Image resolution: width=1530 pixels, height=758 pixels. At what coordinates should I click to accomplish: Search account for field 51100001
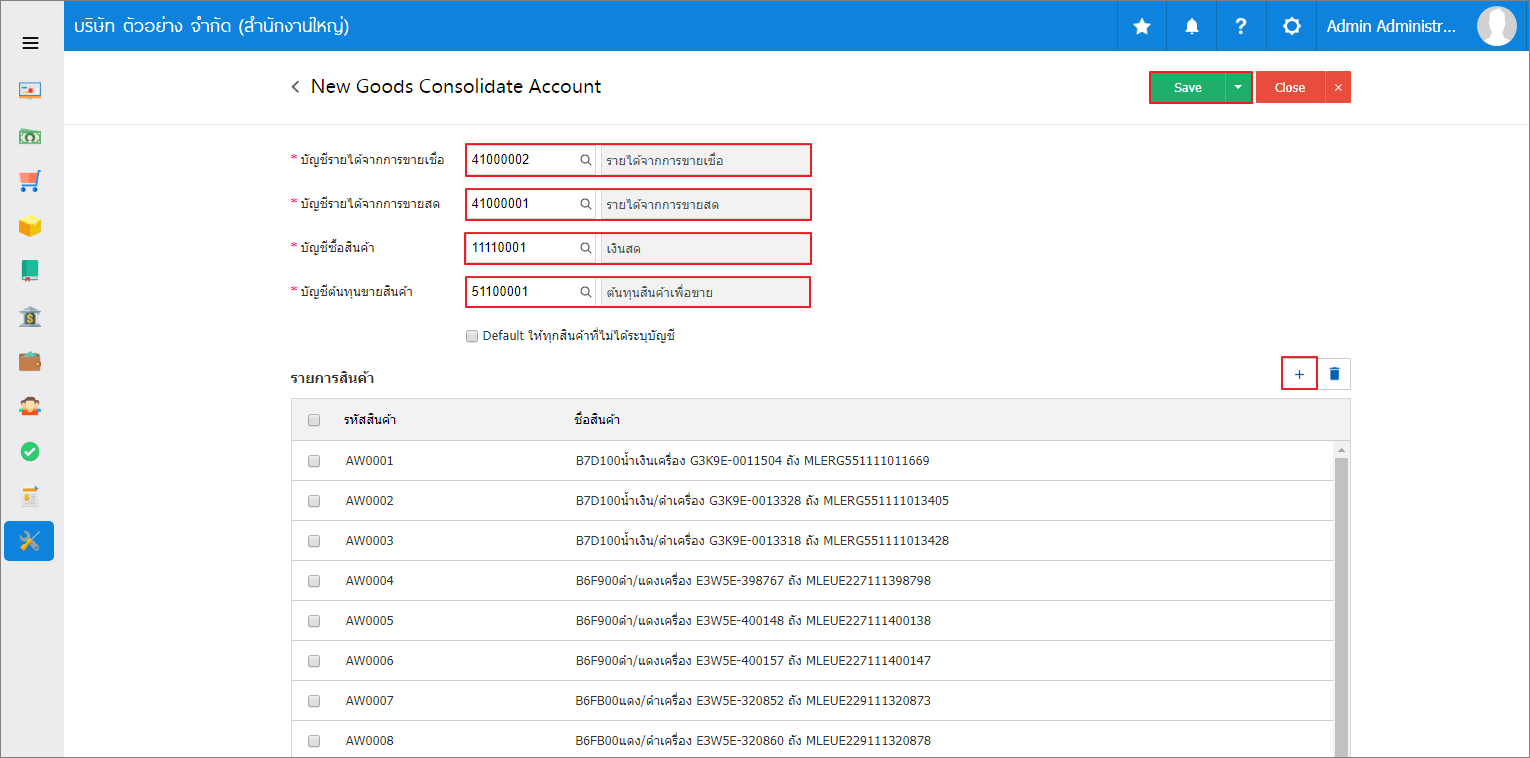586,292
